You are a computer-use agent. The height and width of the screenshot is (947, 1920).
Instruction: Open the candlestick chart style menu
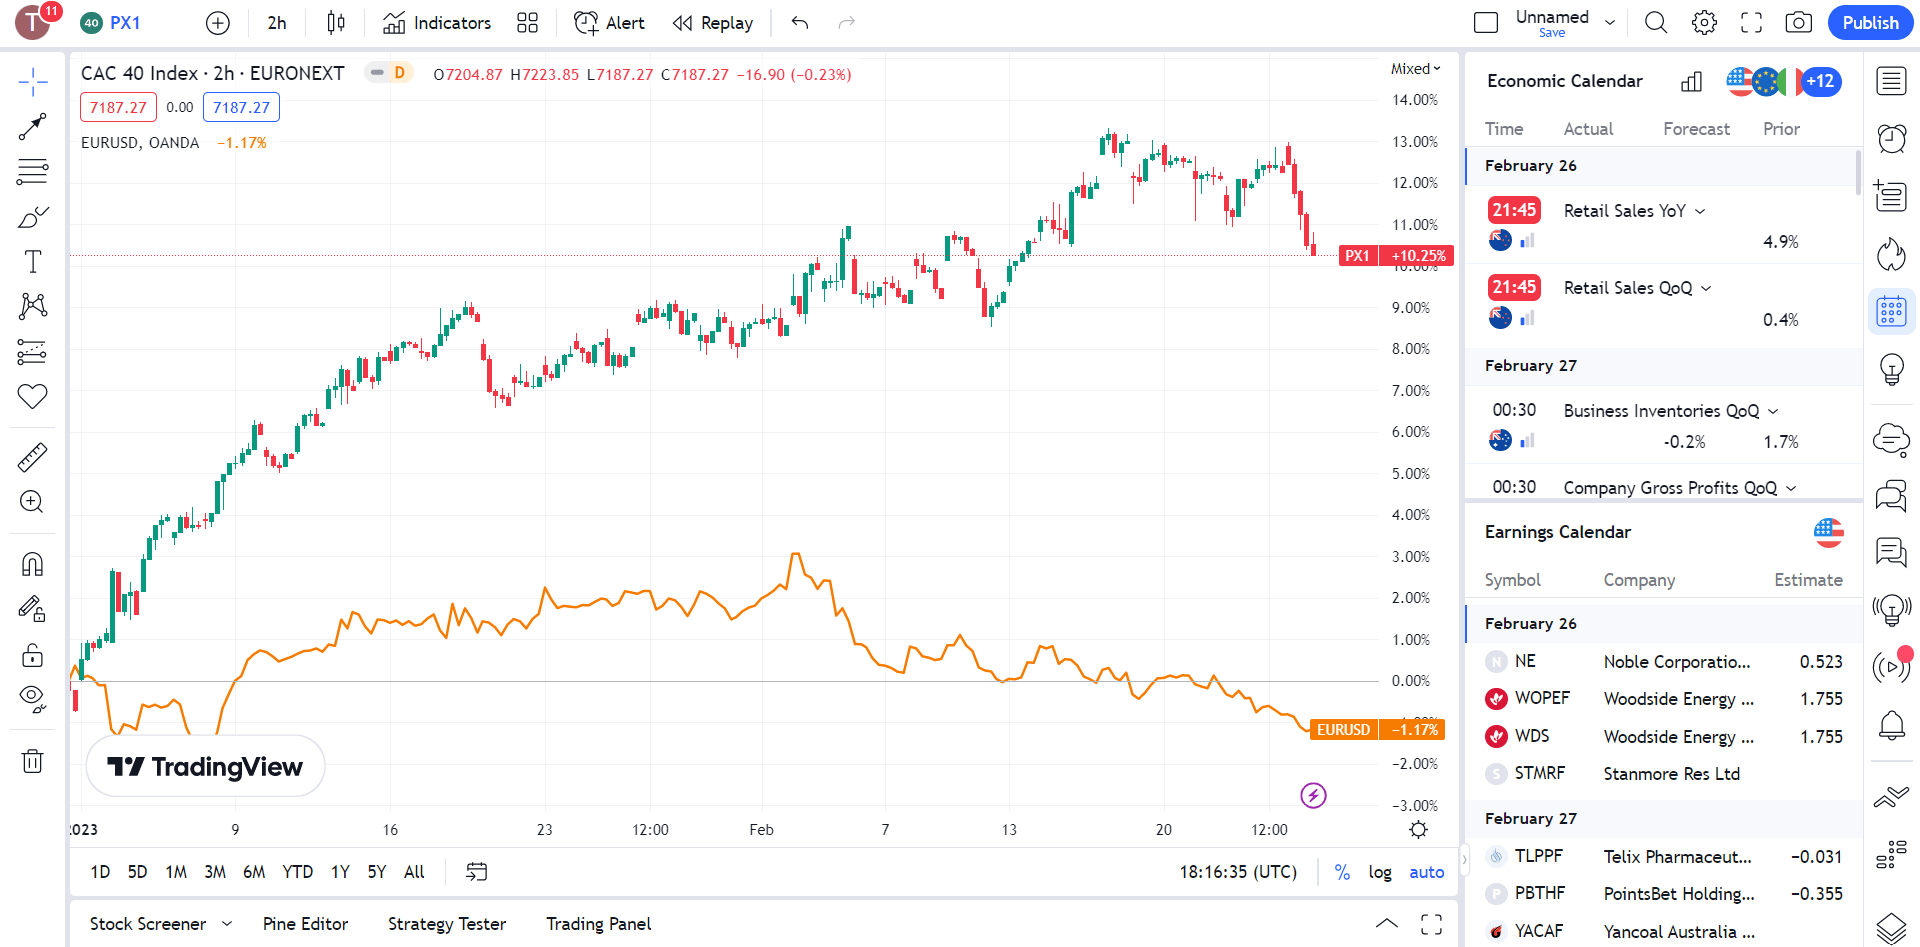336,23
